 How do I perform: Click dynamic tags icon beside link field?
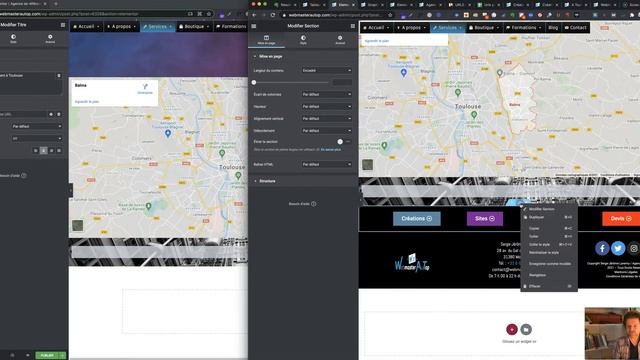click(59, 114)
